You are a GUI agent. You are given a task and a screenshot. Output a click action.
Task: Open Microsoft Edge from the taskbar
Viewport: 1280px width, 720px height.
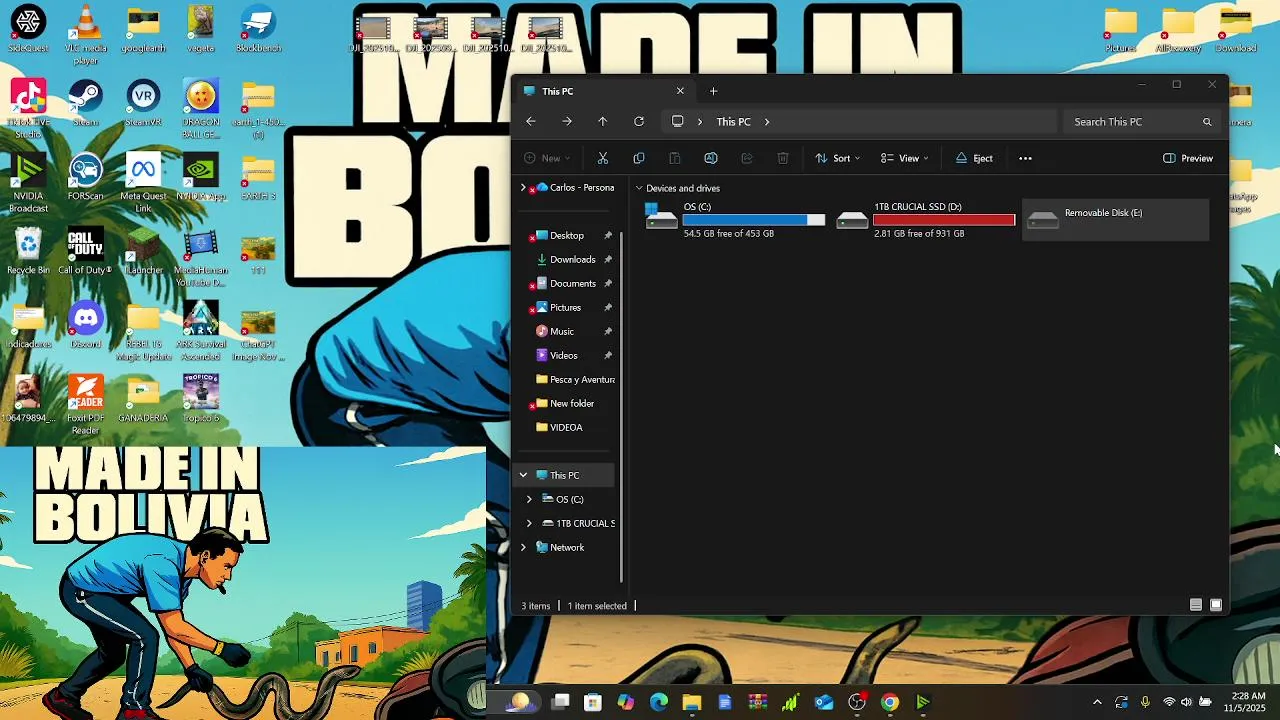[659, 702]
